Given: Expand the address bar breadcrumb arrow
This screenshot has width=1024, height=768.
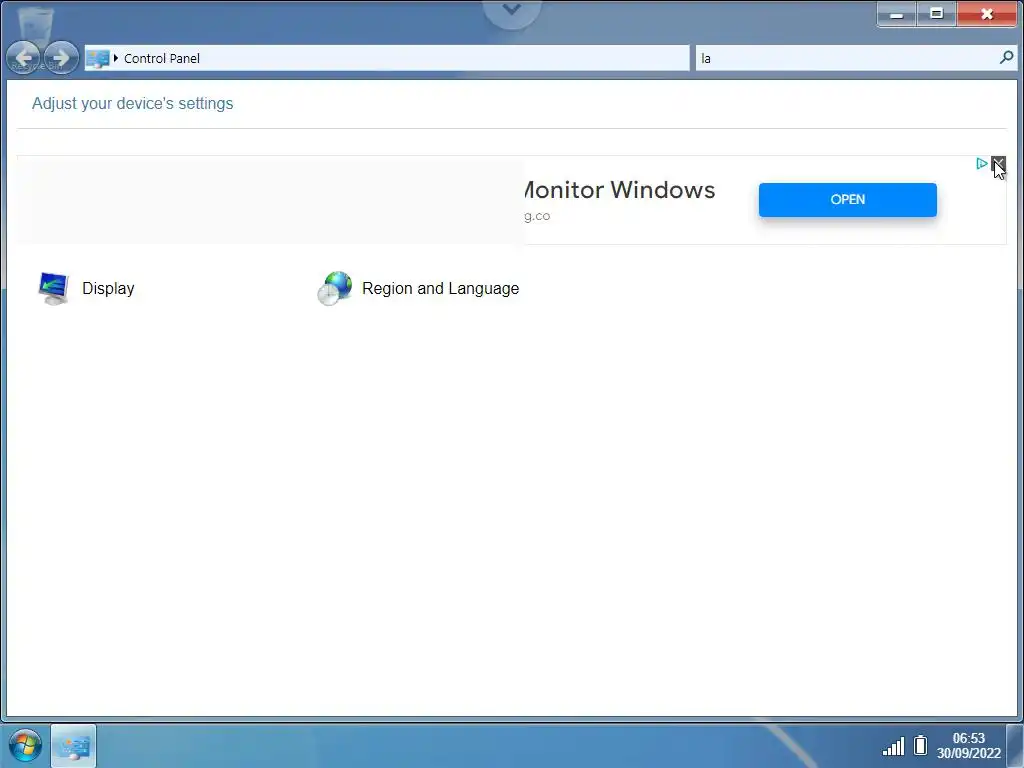Looking at the screenshot, I should pos(116,58).
